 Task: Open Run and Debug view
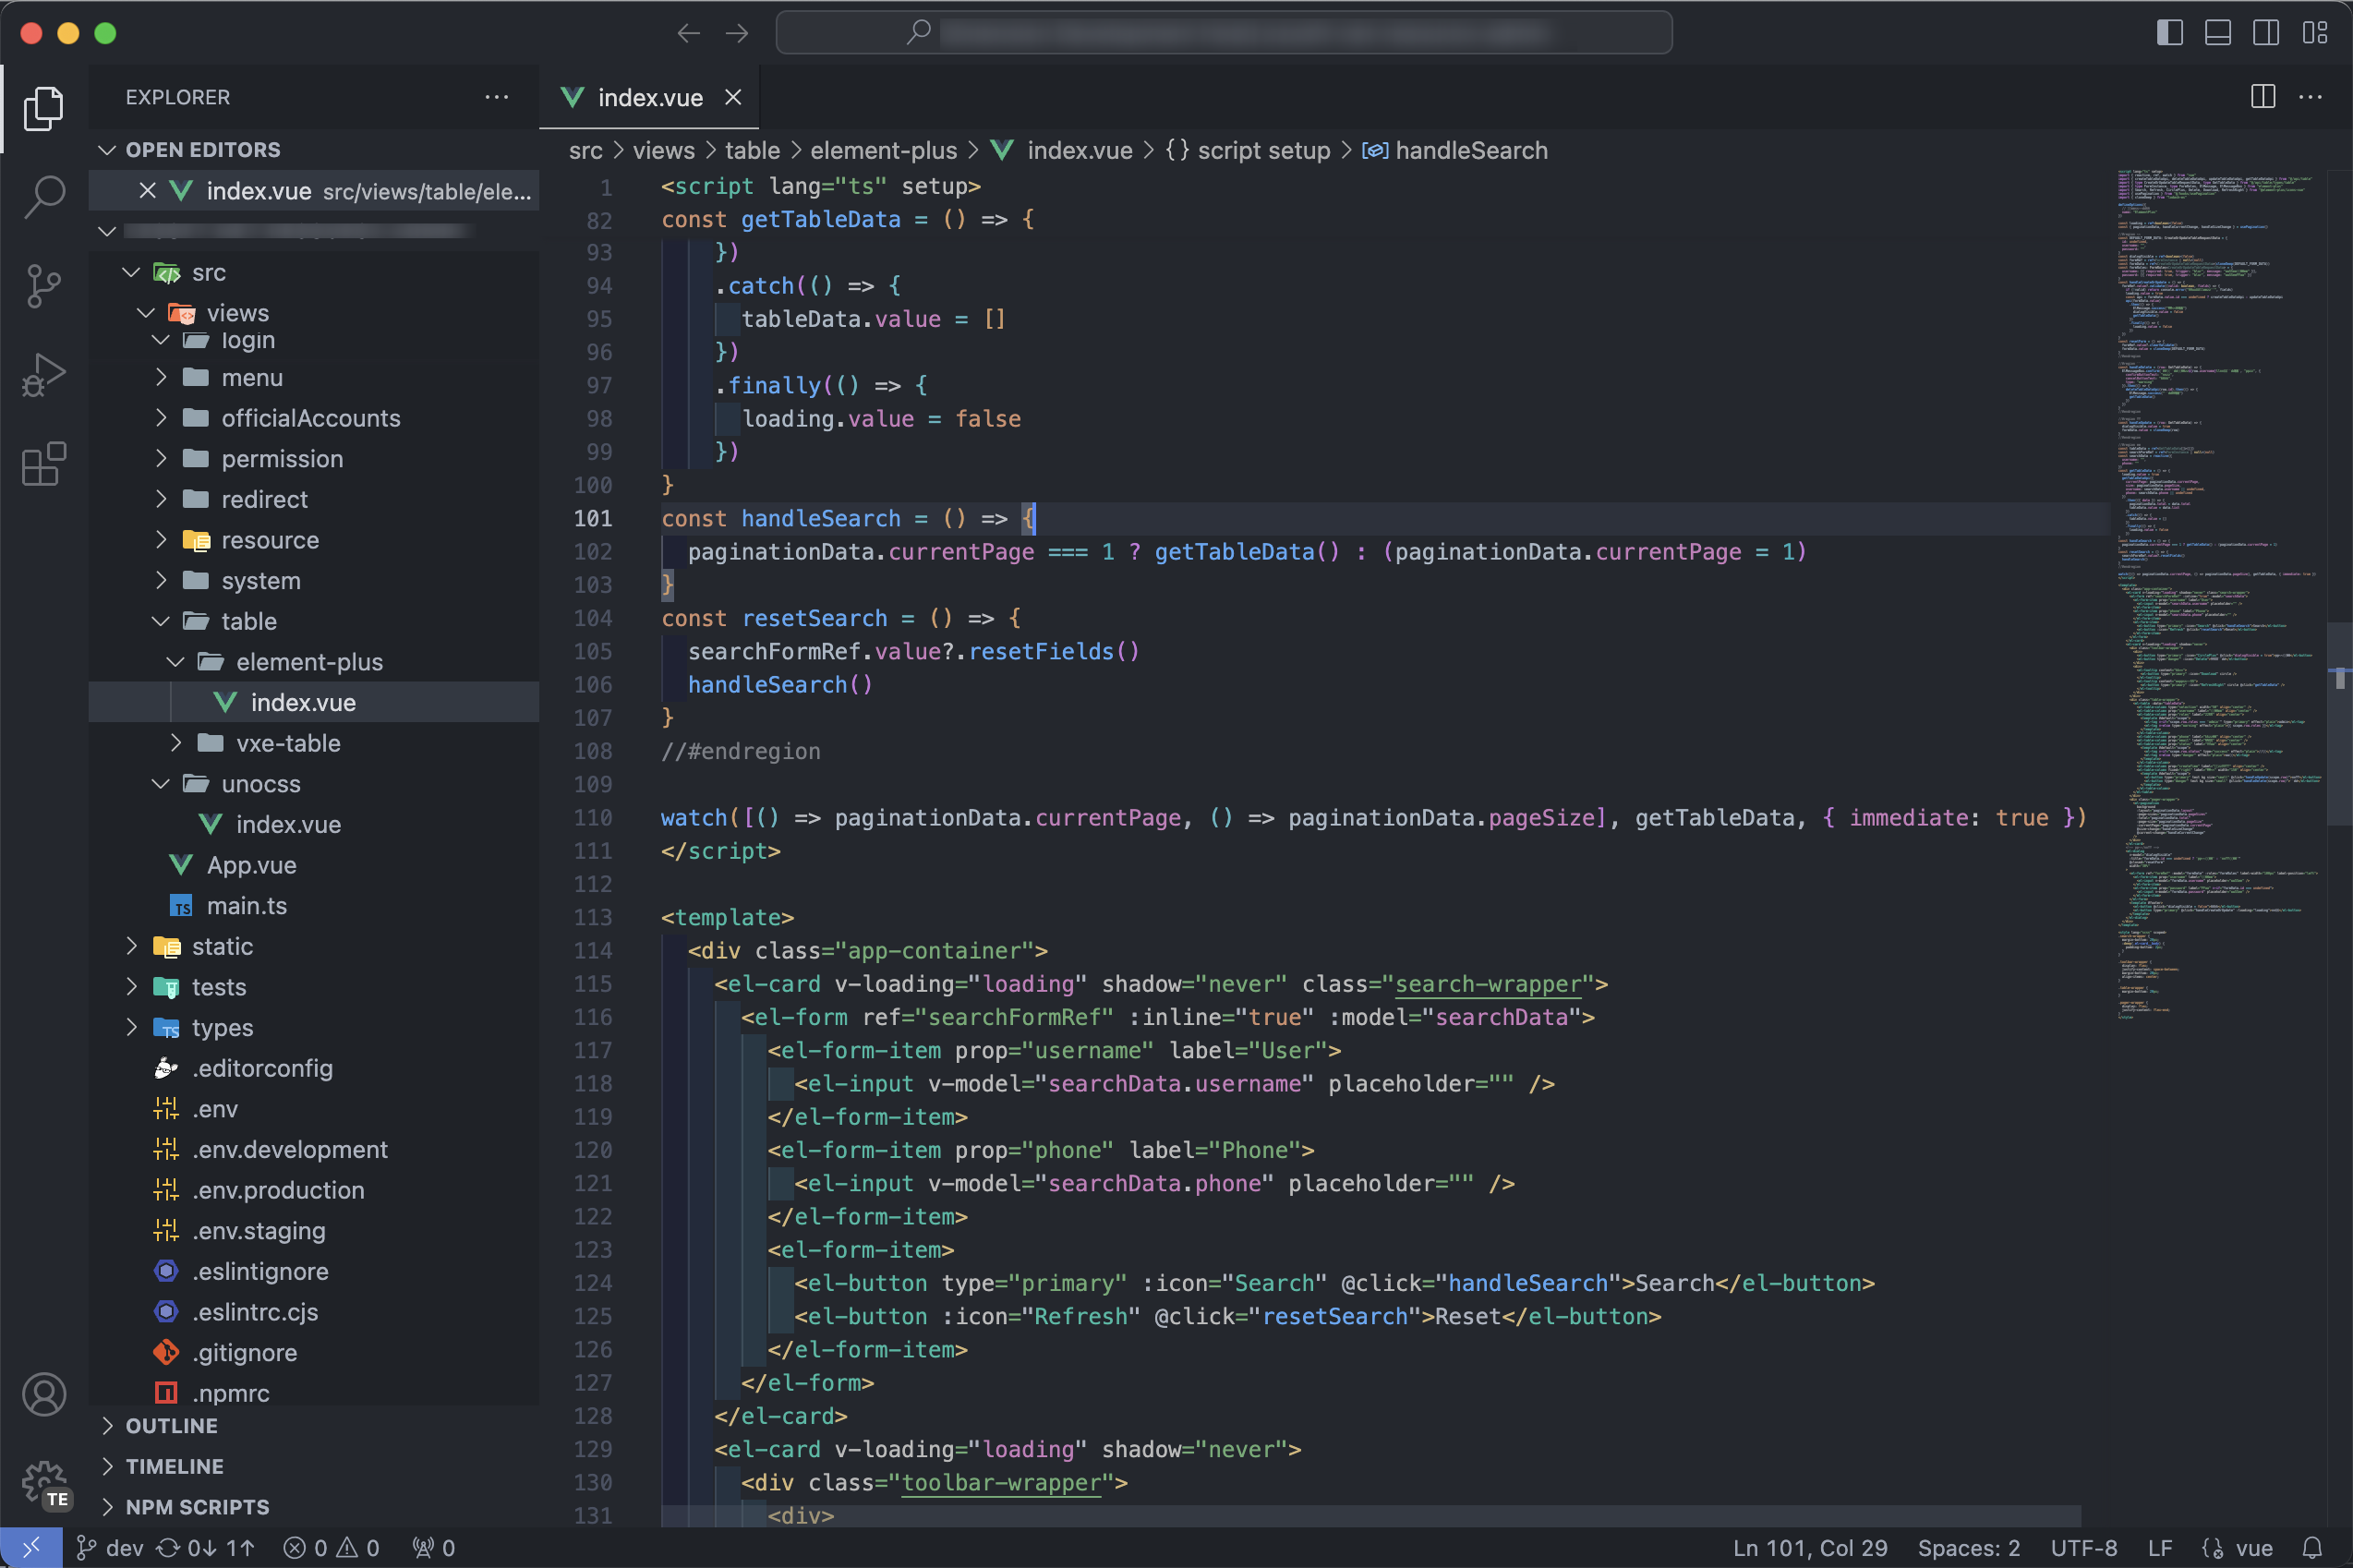tap(44, 375)
